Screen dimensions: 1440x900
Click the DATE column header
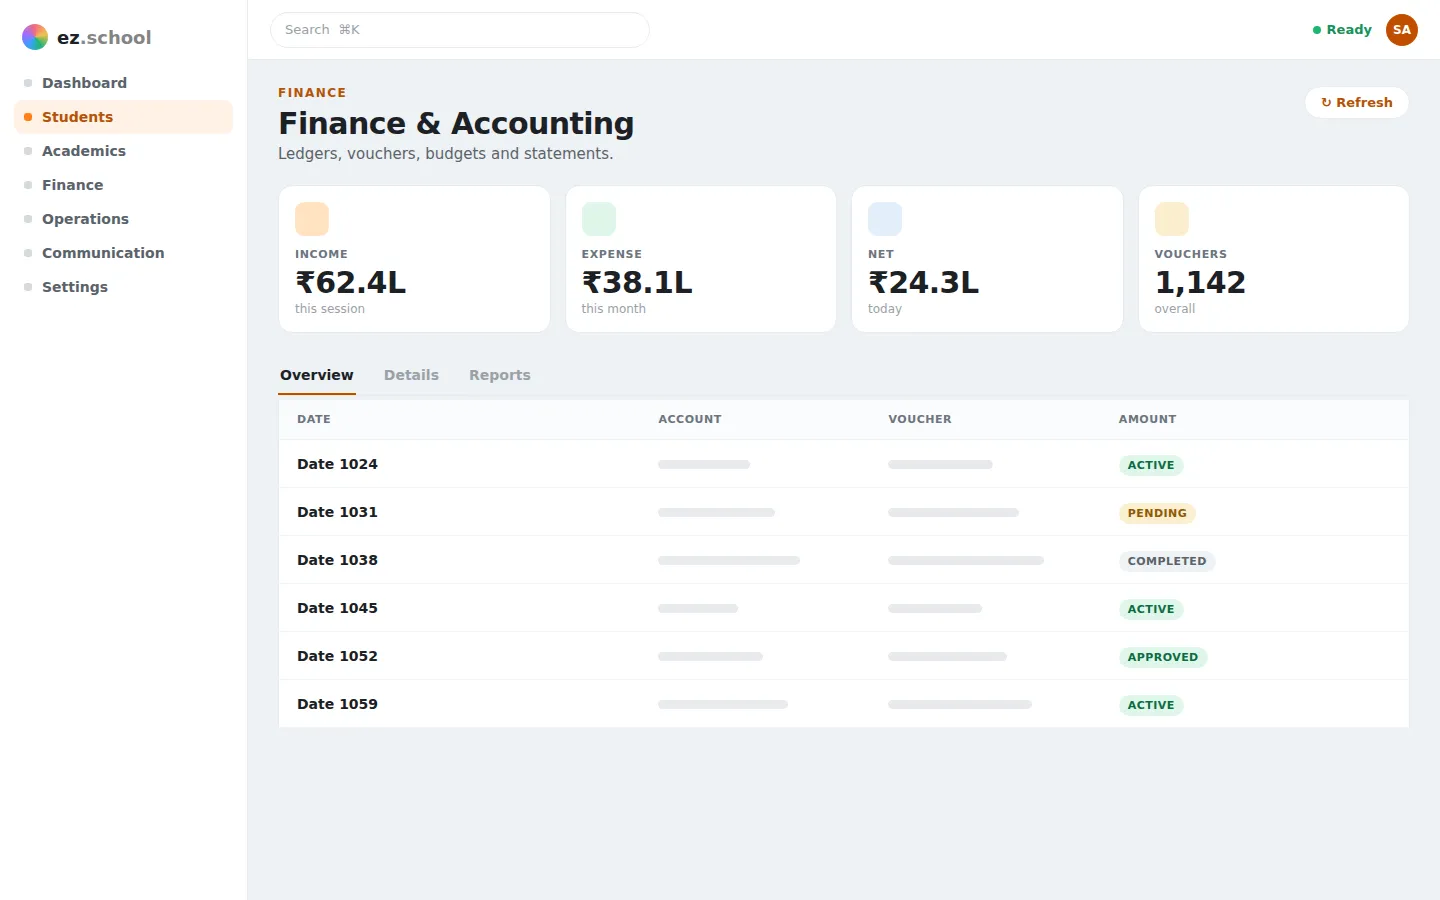[x=314, y=419]
